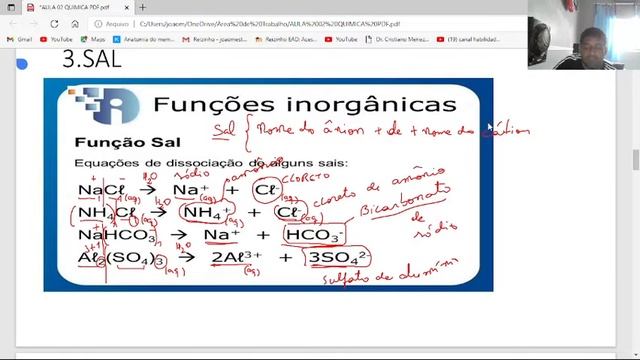Click the presenter webcam video thumbnail

pyautogui.click(x=584, y=35)
